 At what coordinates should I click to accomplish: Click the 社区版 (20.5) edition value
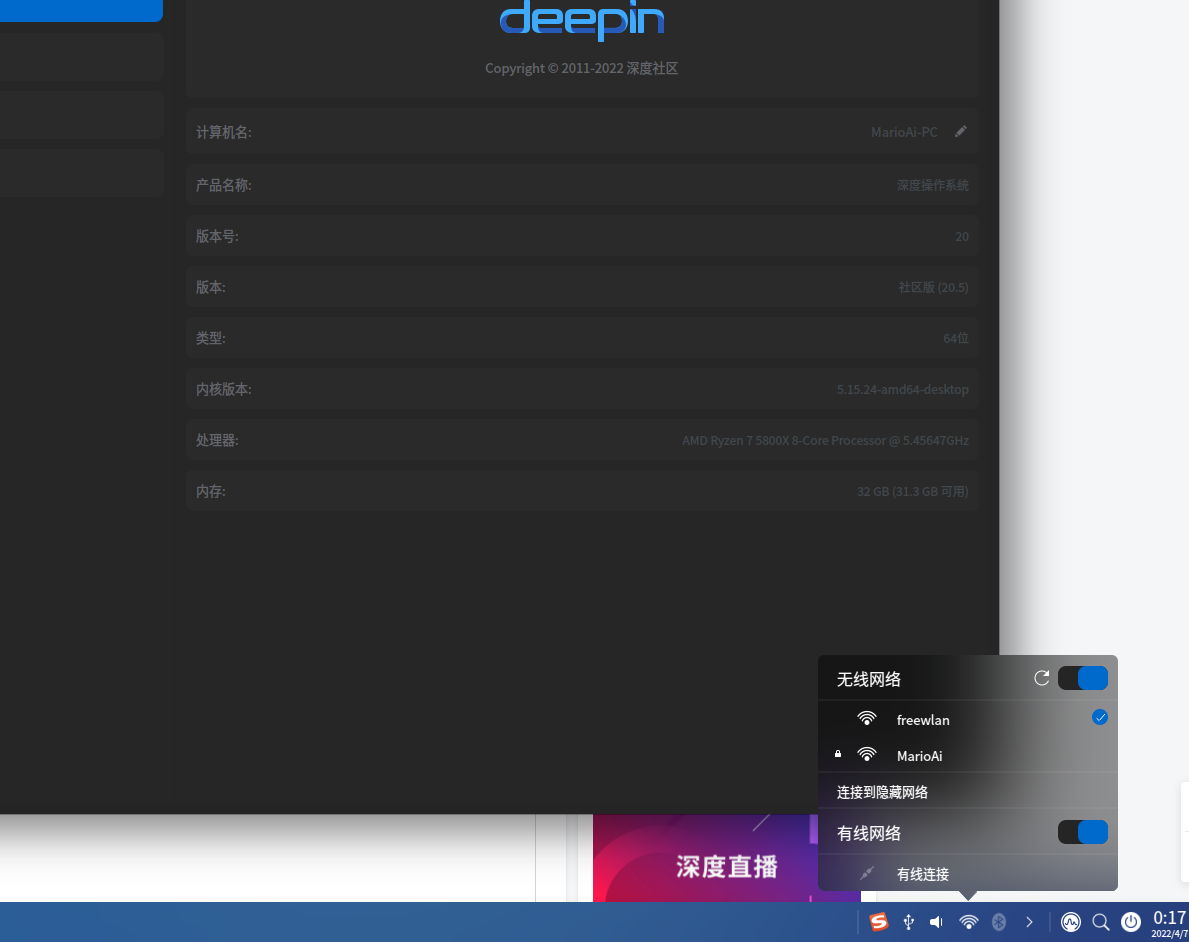(933, 287)
